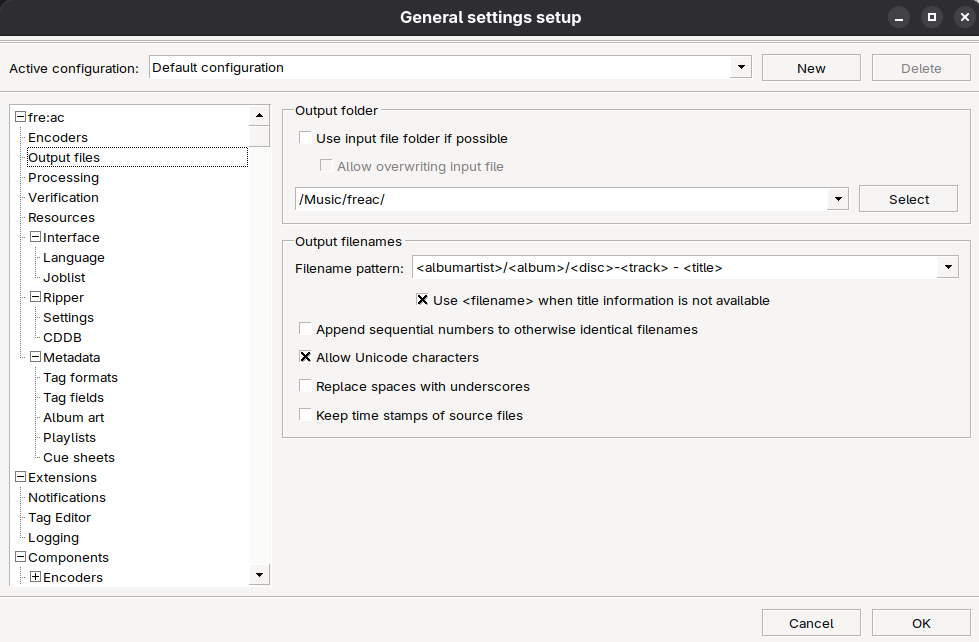This screenshot has height=642, width=979.
Task: Open the Filename pattern dropdown
Action: (x=947, y=268)
